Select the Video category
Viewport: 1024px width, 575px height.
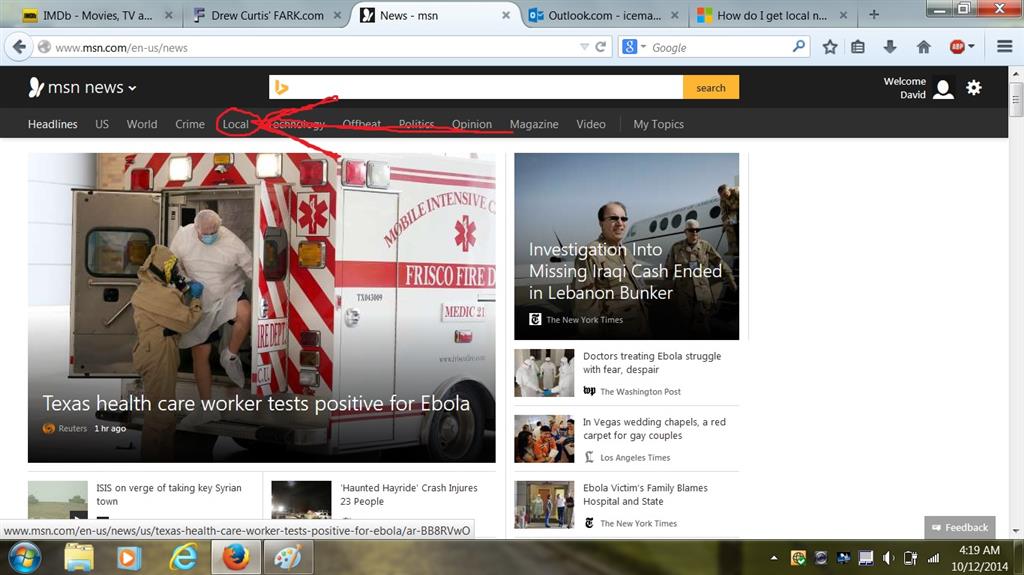(590, 124)
